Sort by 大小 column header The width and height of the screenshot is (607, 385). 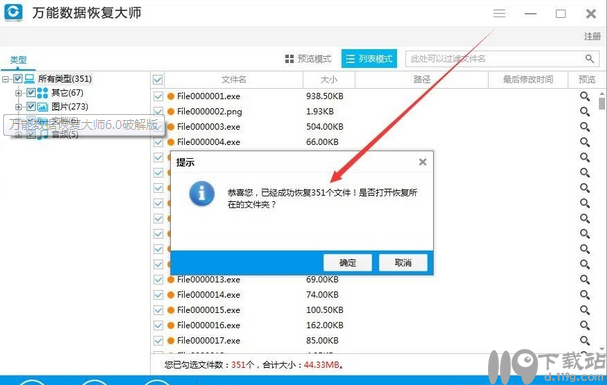point(329,80)
